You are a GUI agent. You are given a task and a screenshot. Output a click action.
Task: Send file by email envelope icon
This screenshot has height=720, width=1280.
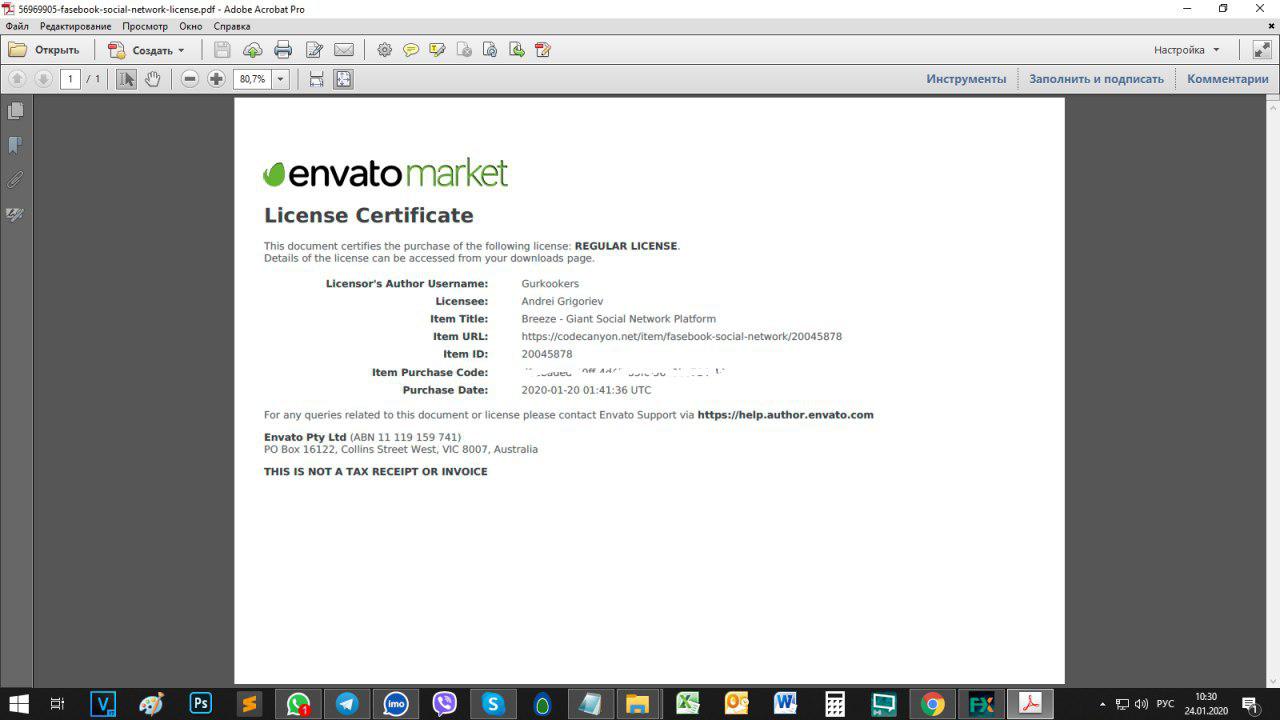[344, 50]
